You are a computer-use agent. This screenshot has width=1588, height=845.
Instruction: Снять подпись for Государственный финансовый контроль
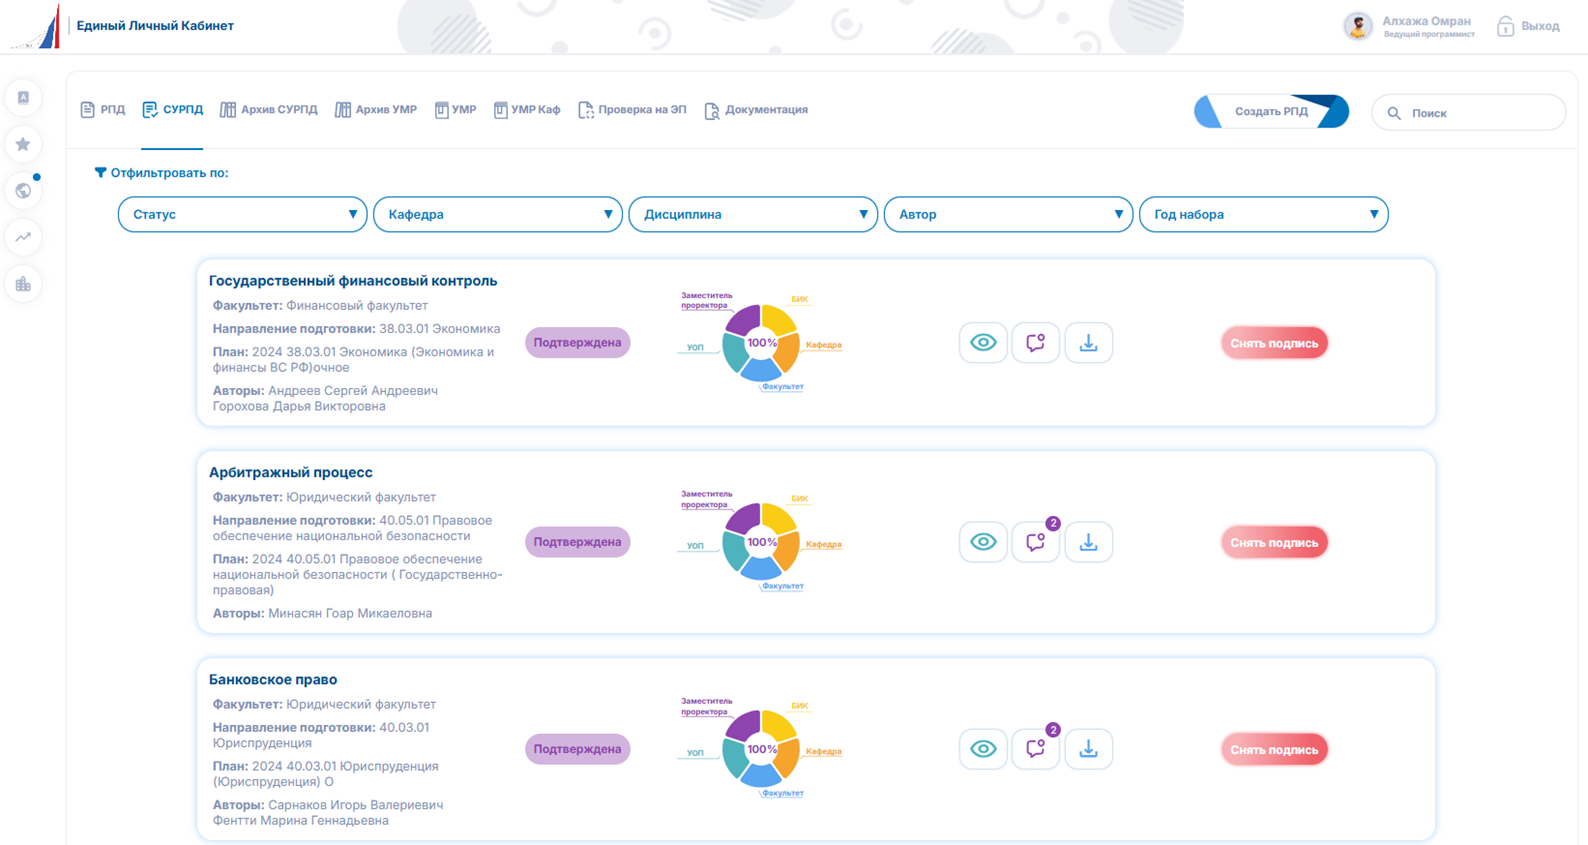tap(1274, 343)
